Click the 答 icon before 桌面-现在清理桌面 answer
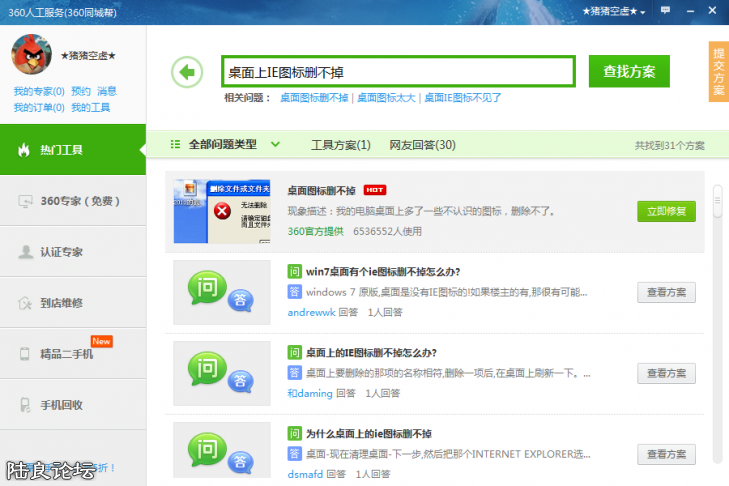 tap(294, 453)
